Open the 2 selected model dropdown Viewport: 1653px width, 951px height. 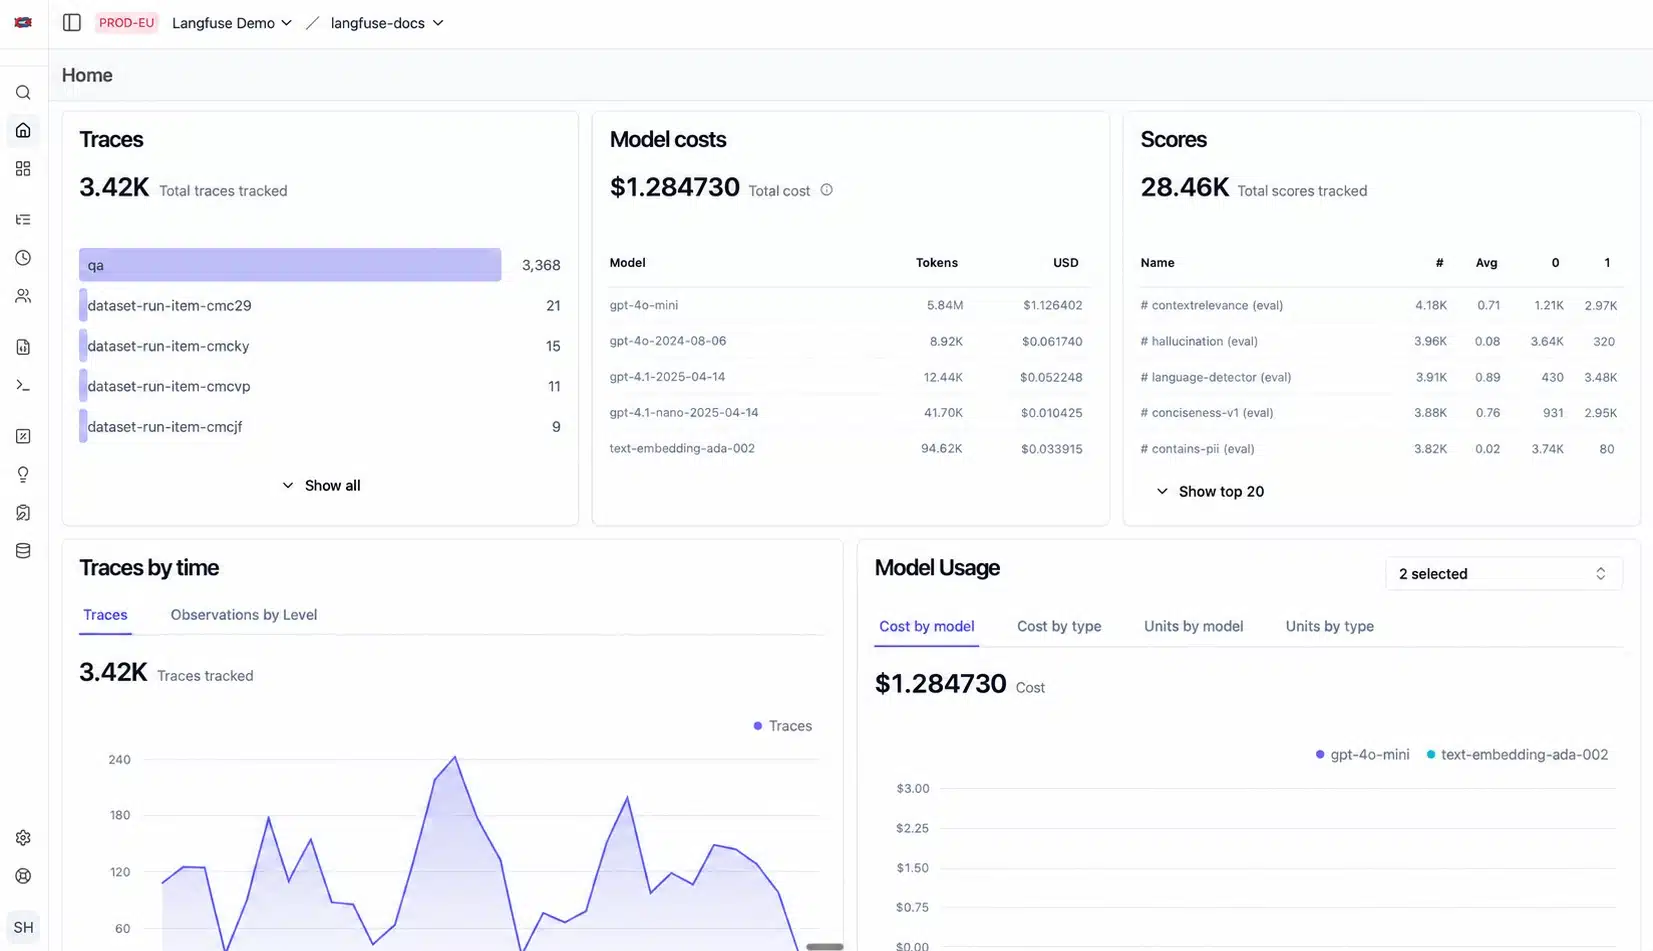click(x=1503, y=574)
